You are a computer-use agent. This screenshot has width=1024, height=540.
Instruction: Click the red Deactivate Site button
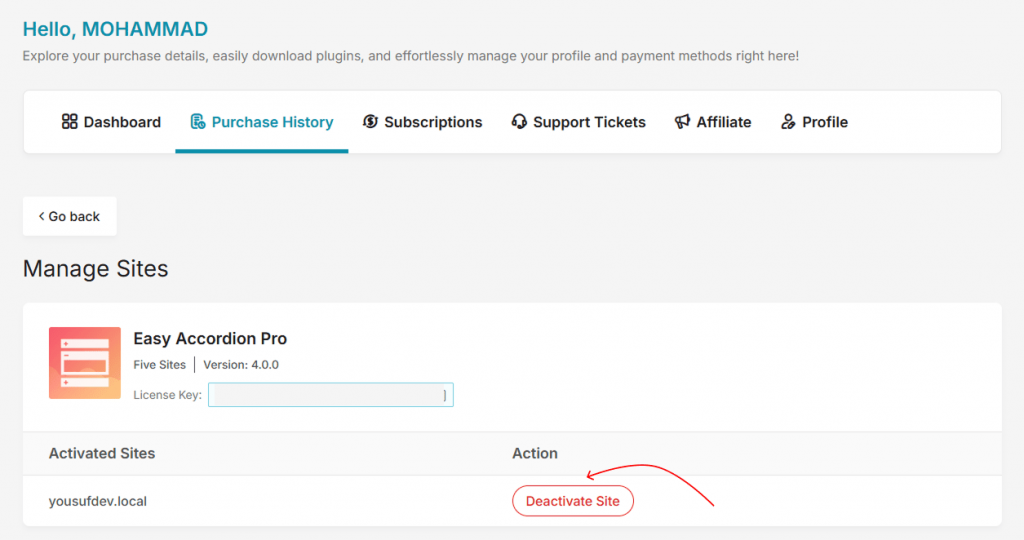coord(573,501)
